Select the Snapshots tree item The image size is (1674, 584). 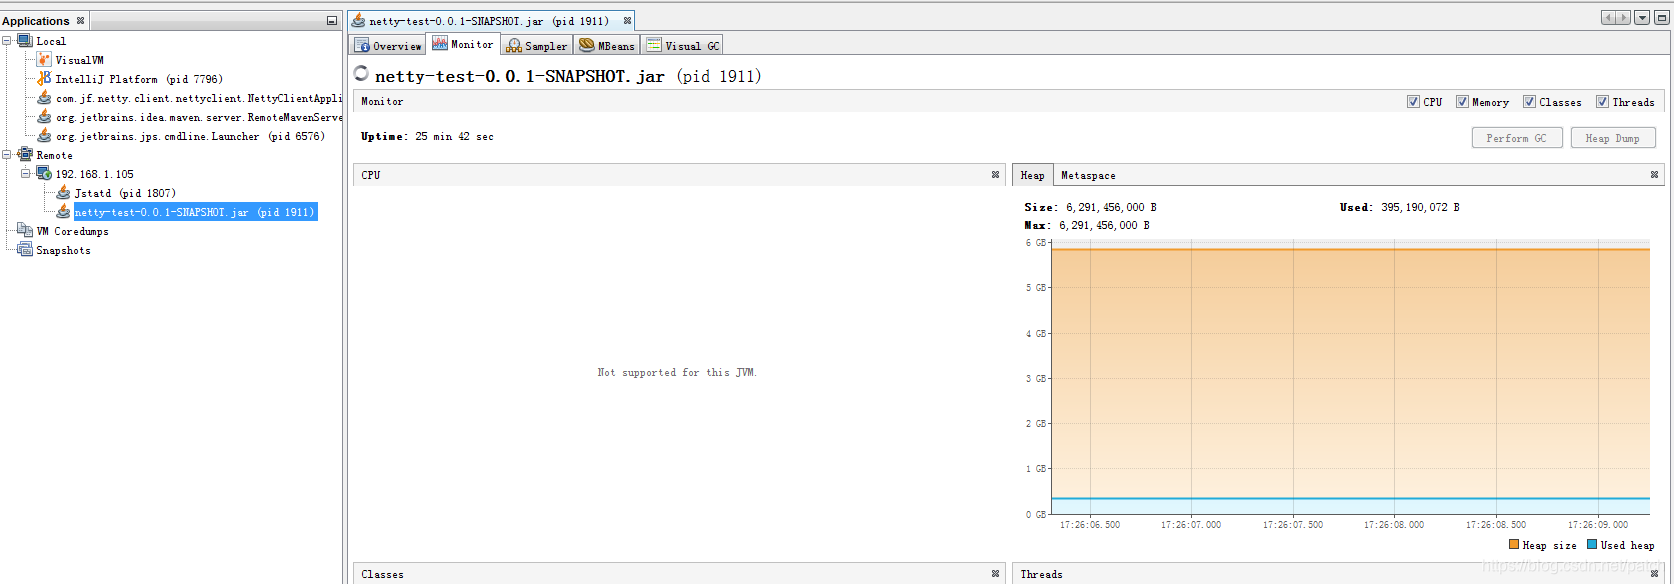click(x=63, y=250)
